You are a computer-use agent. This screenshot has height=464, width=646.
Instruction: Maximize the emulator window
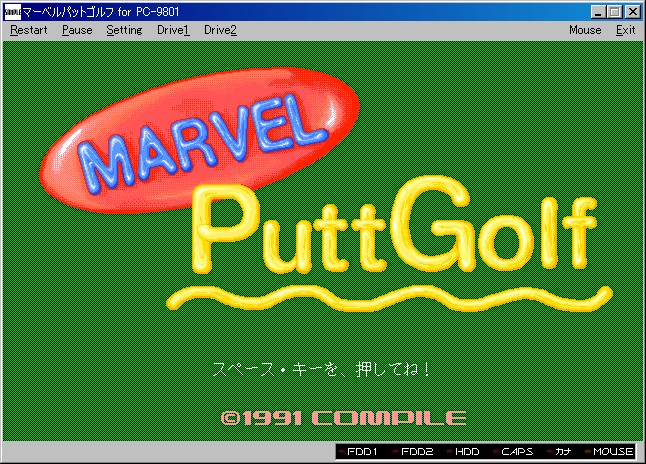(614, 12)
